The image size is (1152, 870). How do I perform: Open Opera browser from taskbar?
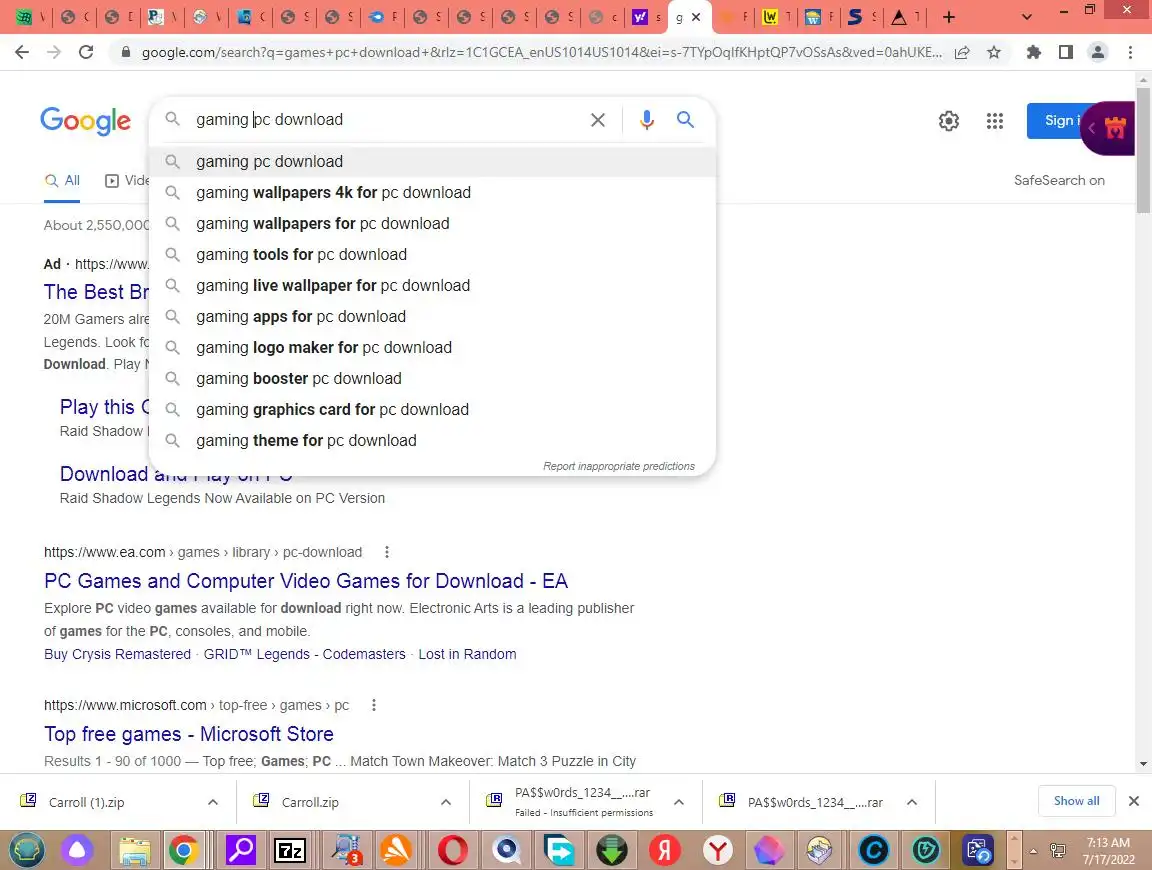tap(453, 851)
